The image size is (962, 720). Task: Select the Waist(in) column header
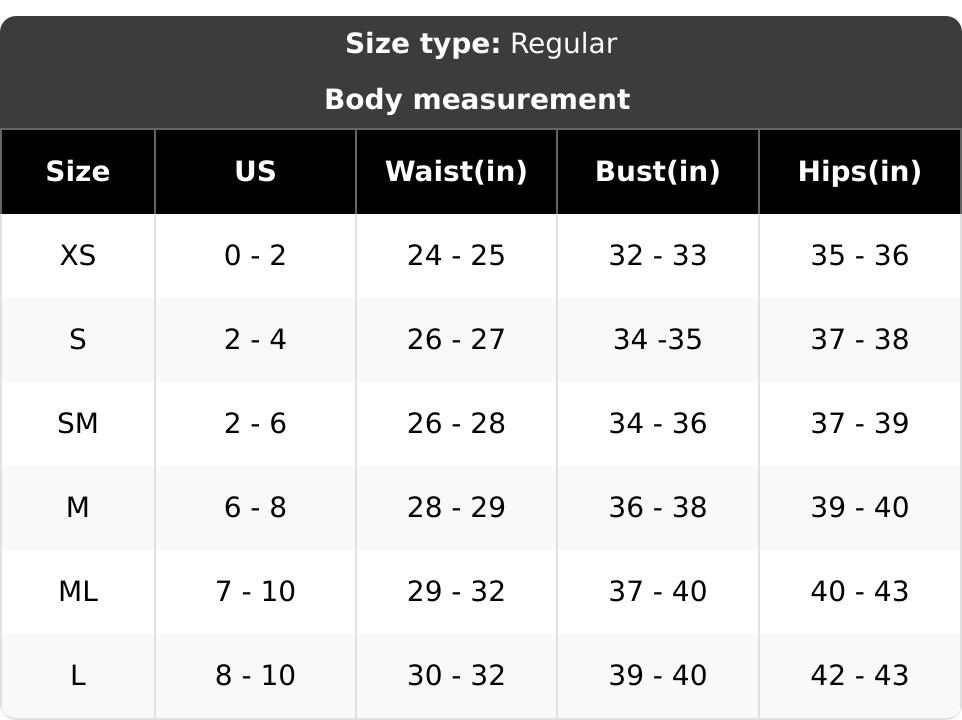(x=456, y=171)
